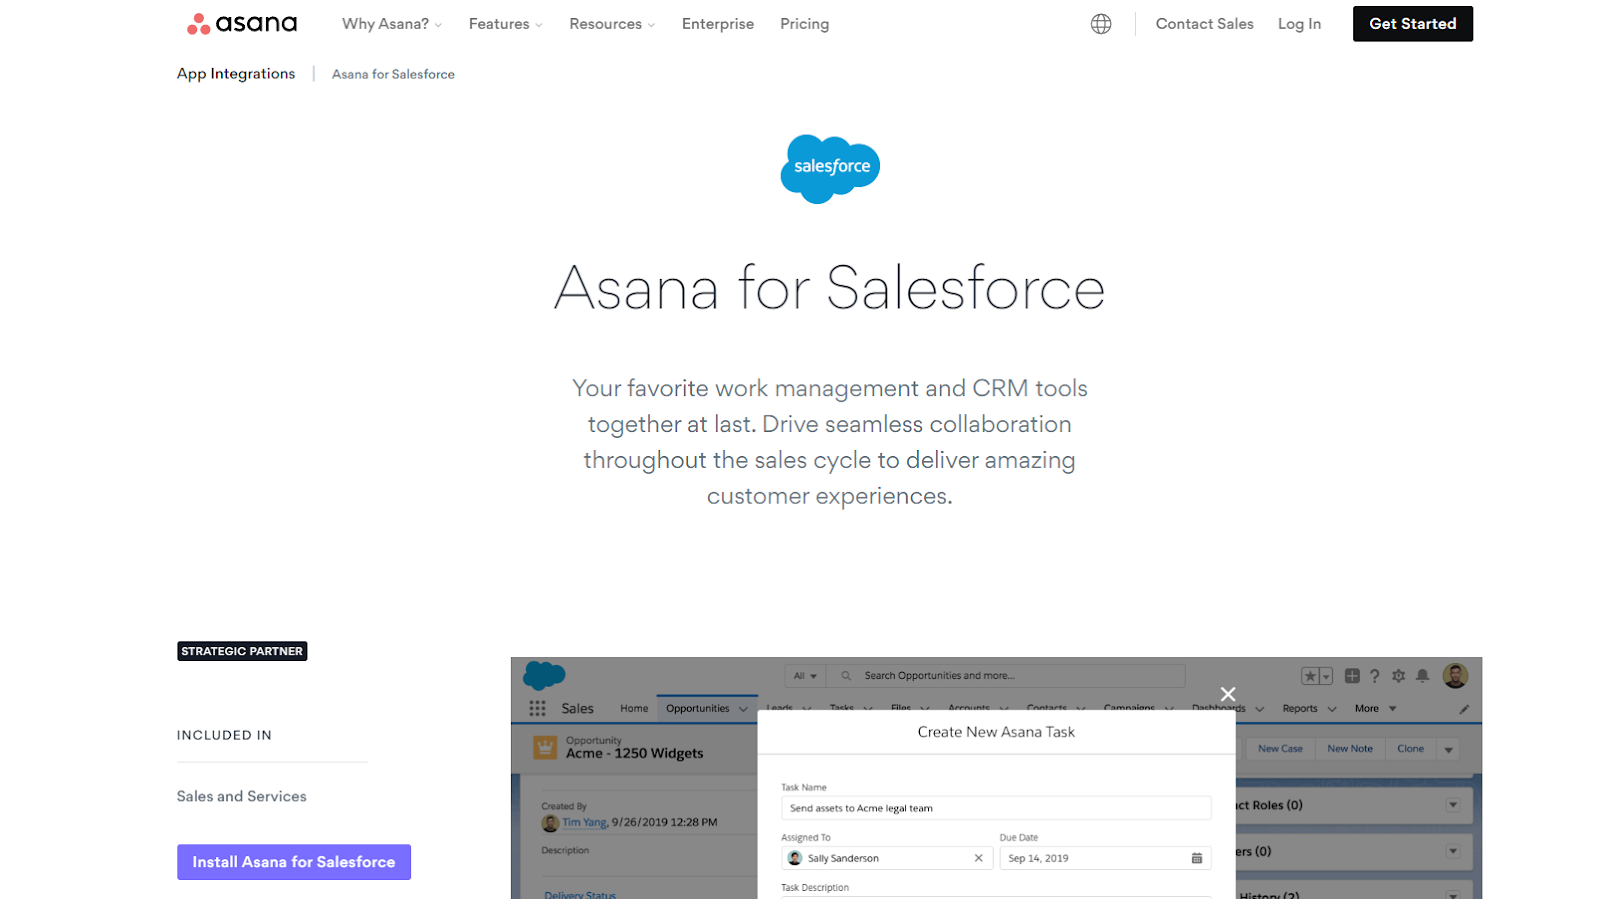Click the user avatar in Salesforce header
This screenshot has height=899, width=1600.
pos(1456,676)
